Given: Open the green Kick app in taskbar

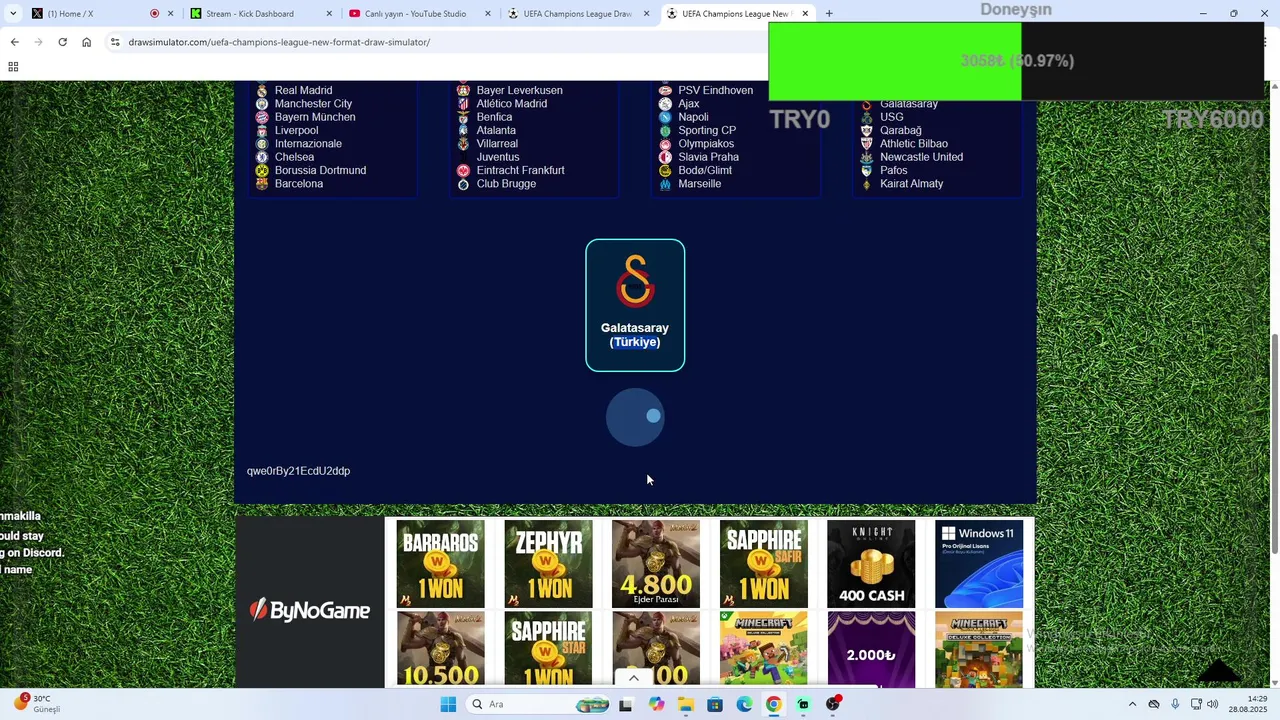Looking at the screenshot, I should pos(803,704).
